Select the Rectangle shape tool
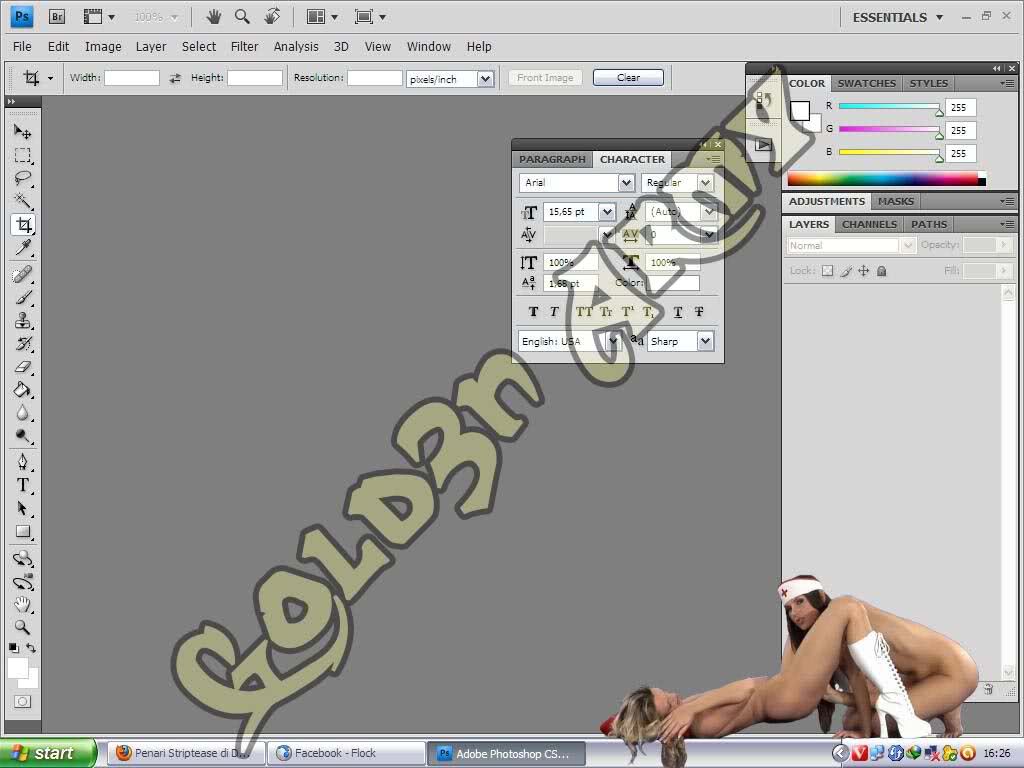Viewport: 1024px width, 768px height. click(x=23, y=532)
